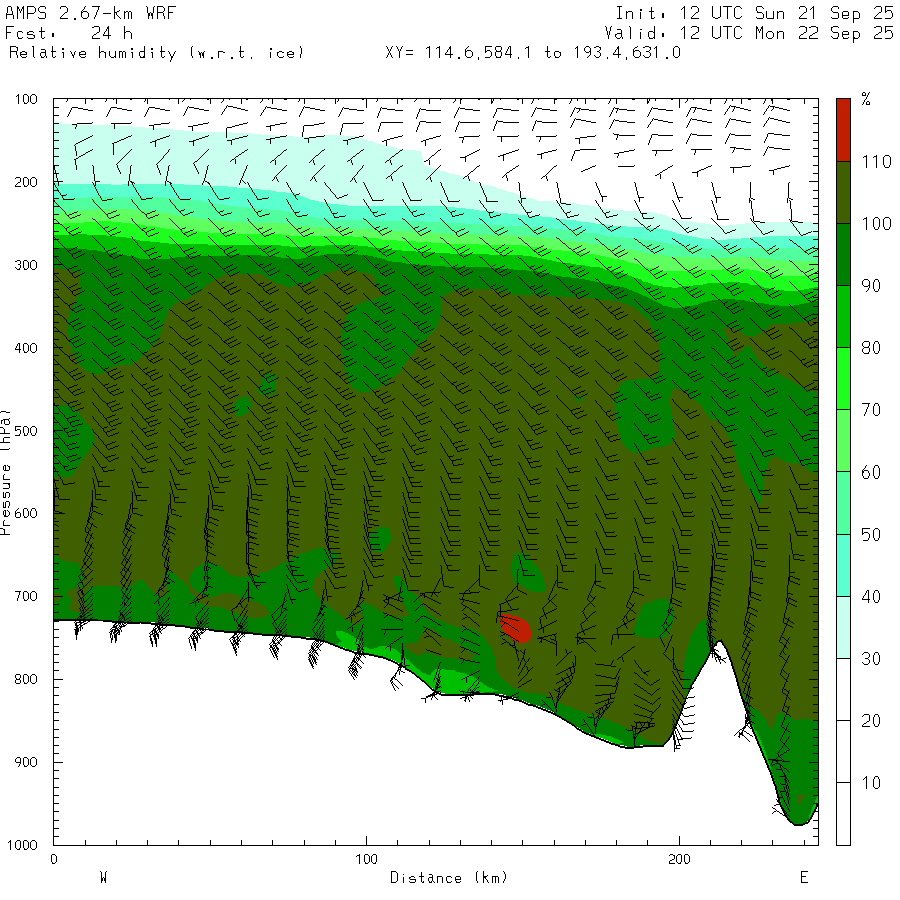Click the 'Fcst: 24 h' label

coord(69,33)
